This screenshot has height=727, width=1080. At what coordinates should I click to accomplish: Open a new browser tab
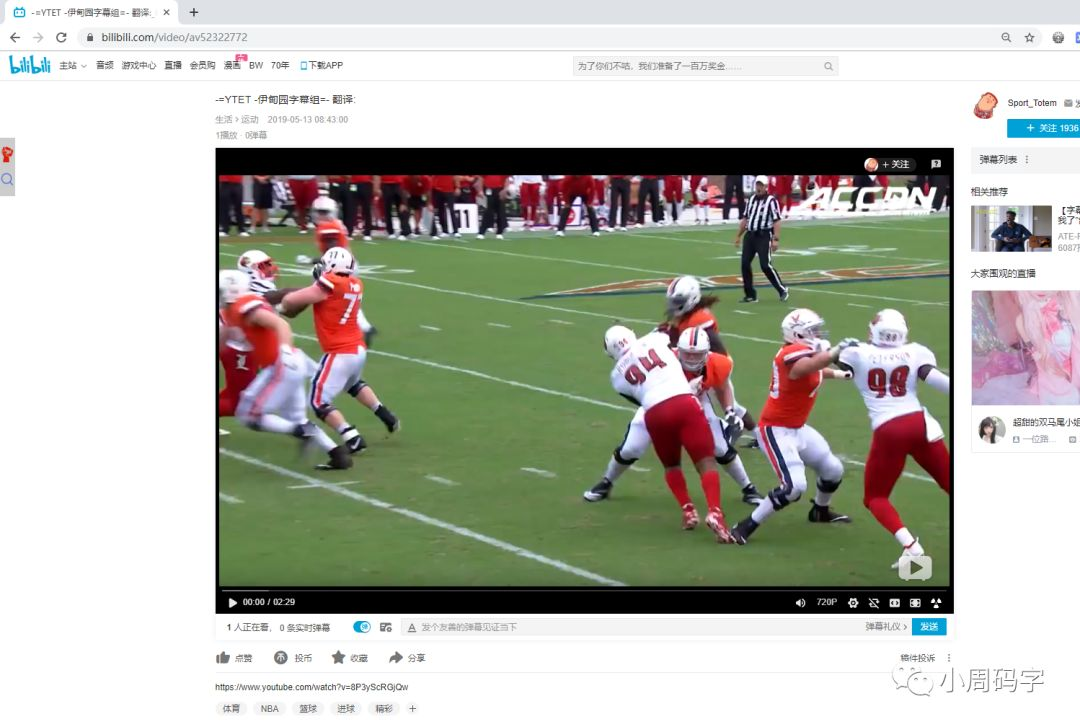tap(194, 12)
